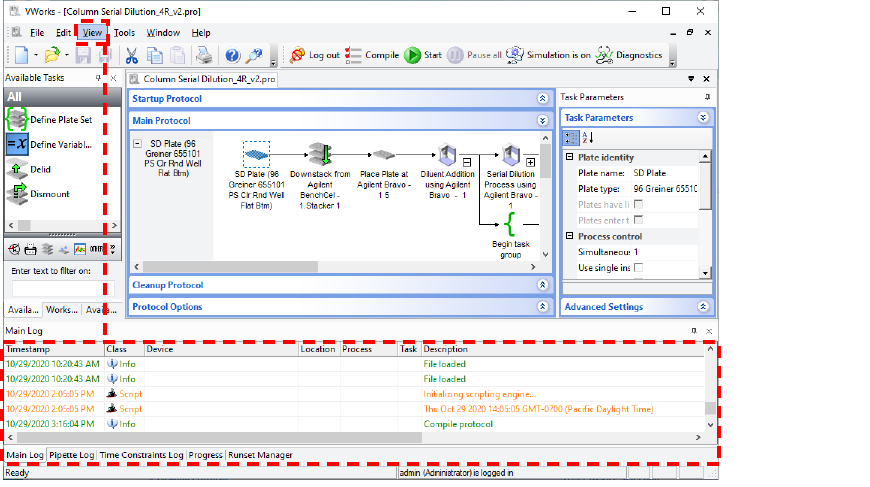Screen dimensions: 870x487
Task: Click the Print toolbar icon
Action: [204, 55]
